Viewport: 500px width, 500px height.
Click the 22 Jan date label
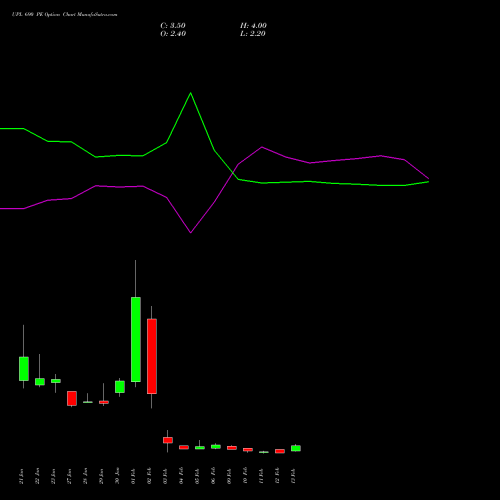coord(38,476)
